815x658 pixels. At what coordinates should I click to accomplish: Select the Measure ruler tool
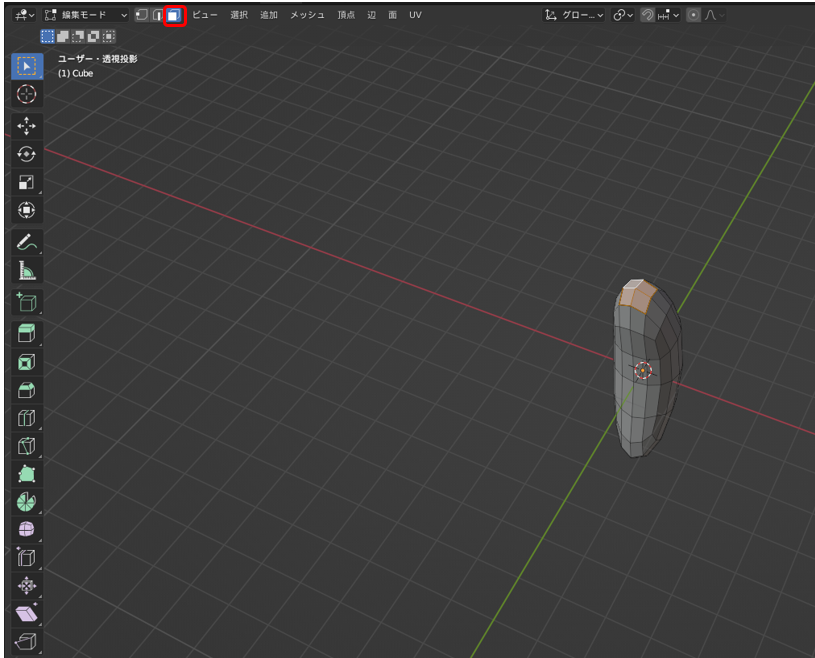(x=27, y=270)
